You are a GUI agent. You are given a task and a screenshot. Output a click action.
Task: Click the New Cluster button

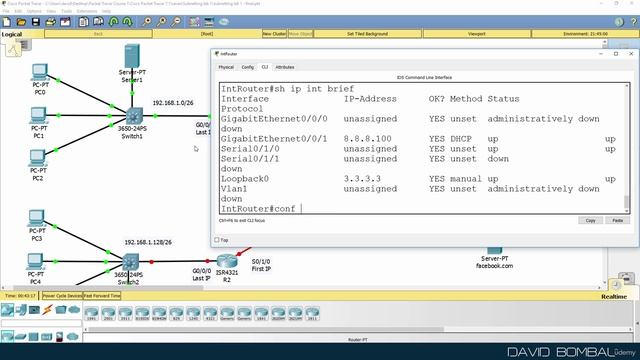pos(274,34)
